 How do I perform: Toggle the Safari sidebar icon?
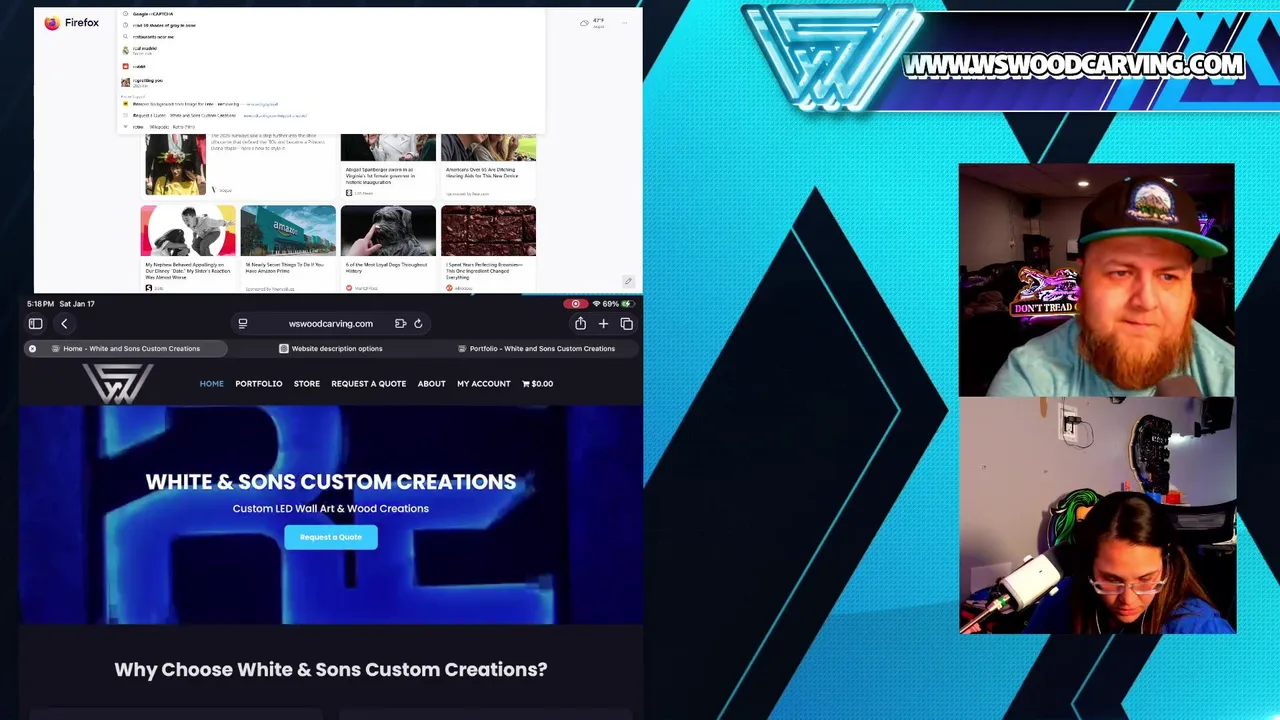[x=35, y=323]
